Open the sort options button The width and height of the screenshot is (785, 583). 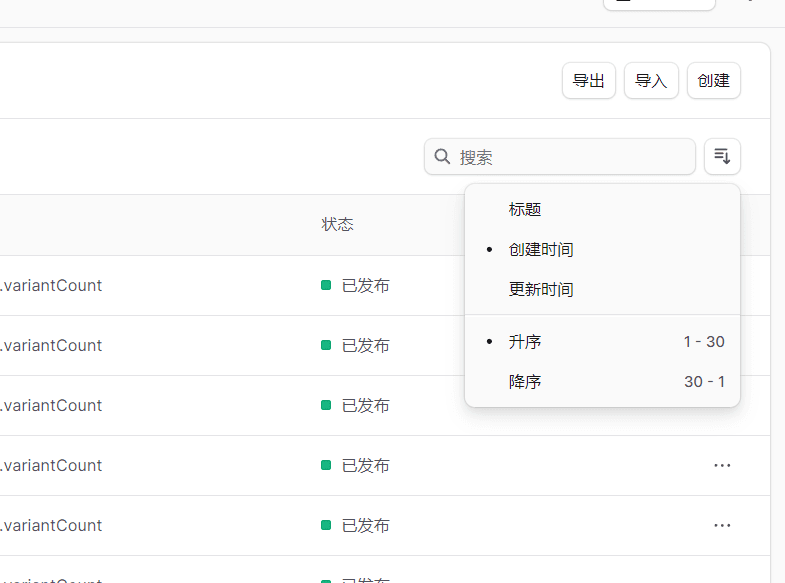[x=722, y=156]
